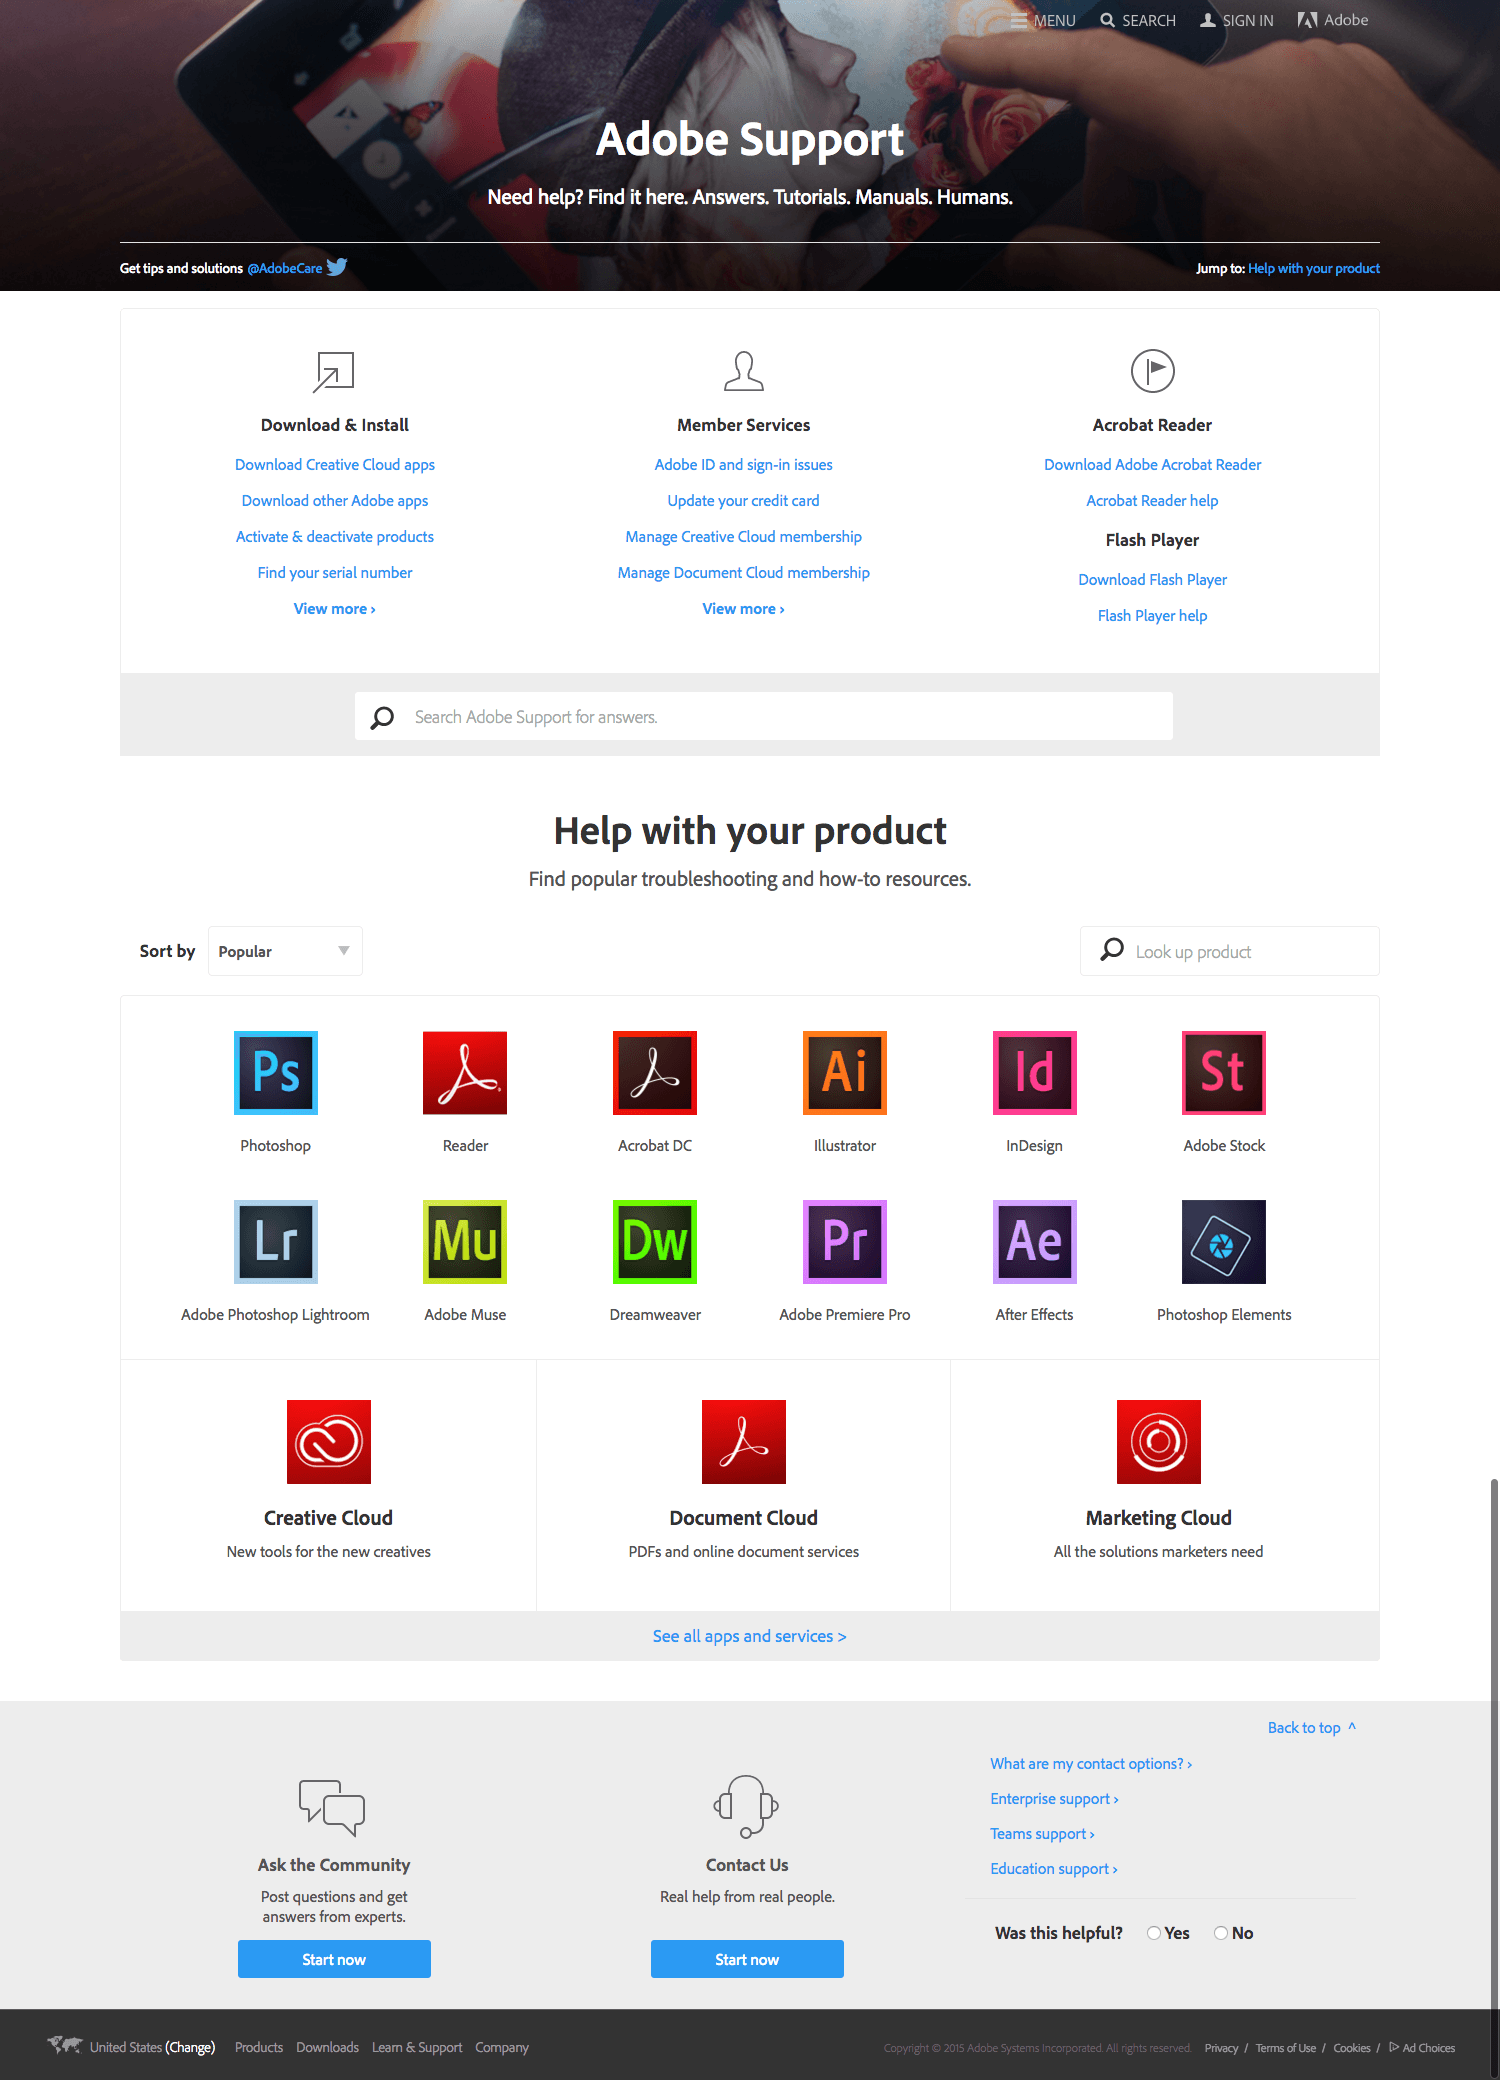This screenshot has height=2080, width=1500.
Task: Choose the Photoshop Elements icon
Action: (x=1224, y=1241)
